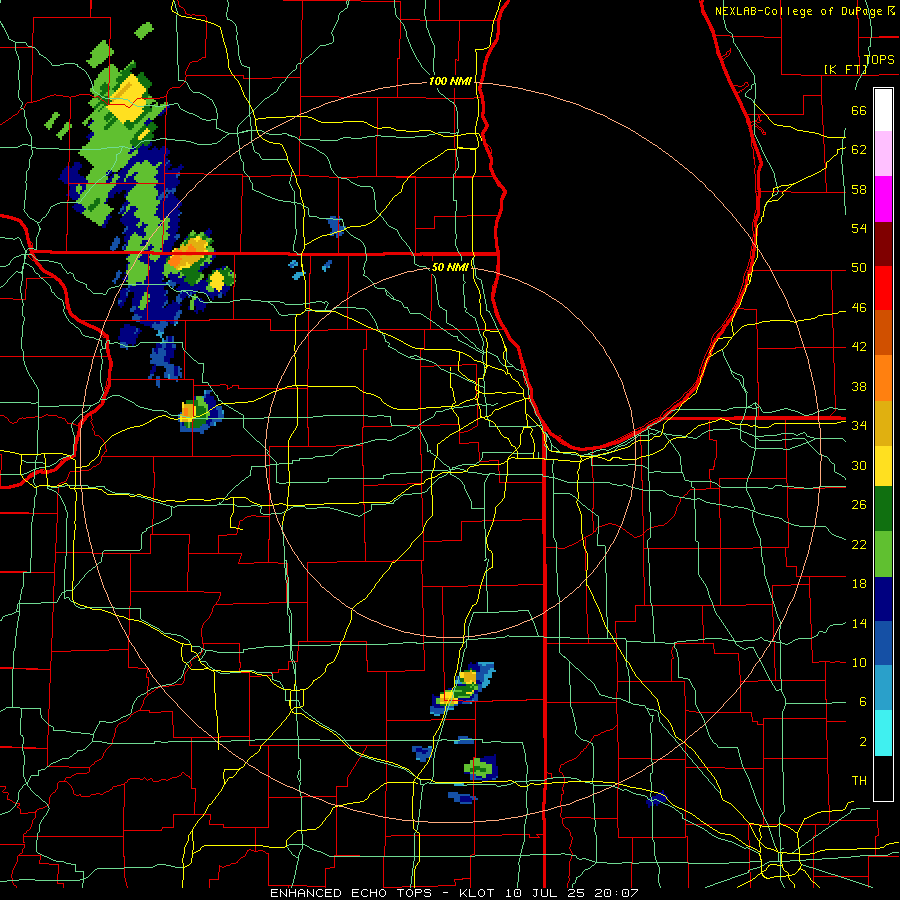Click the yellow legend swatch

(x=883, y=466)
